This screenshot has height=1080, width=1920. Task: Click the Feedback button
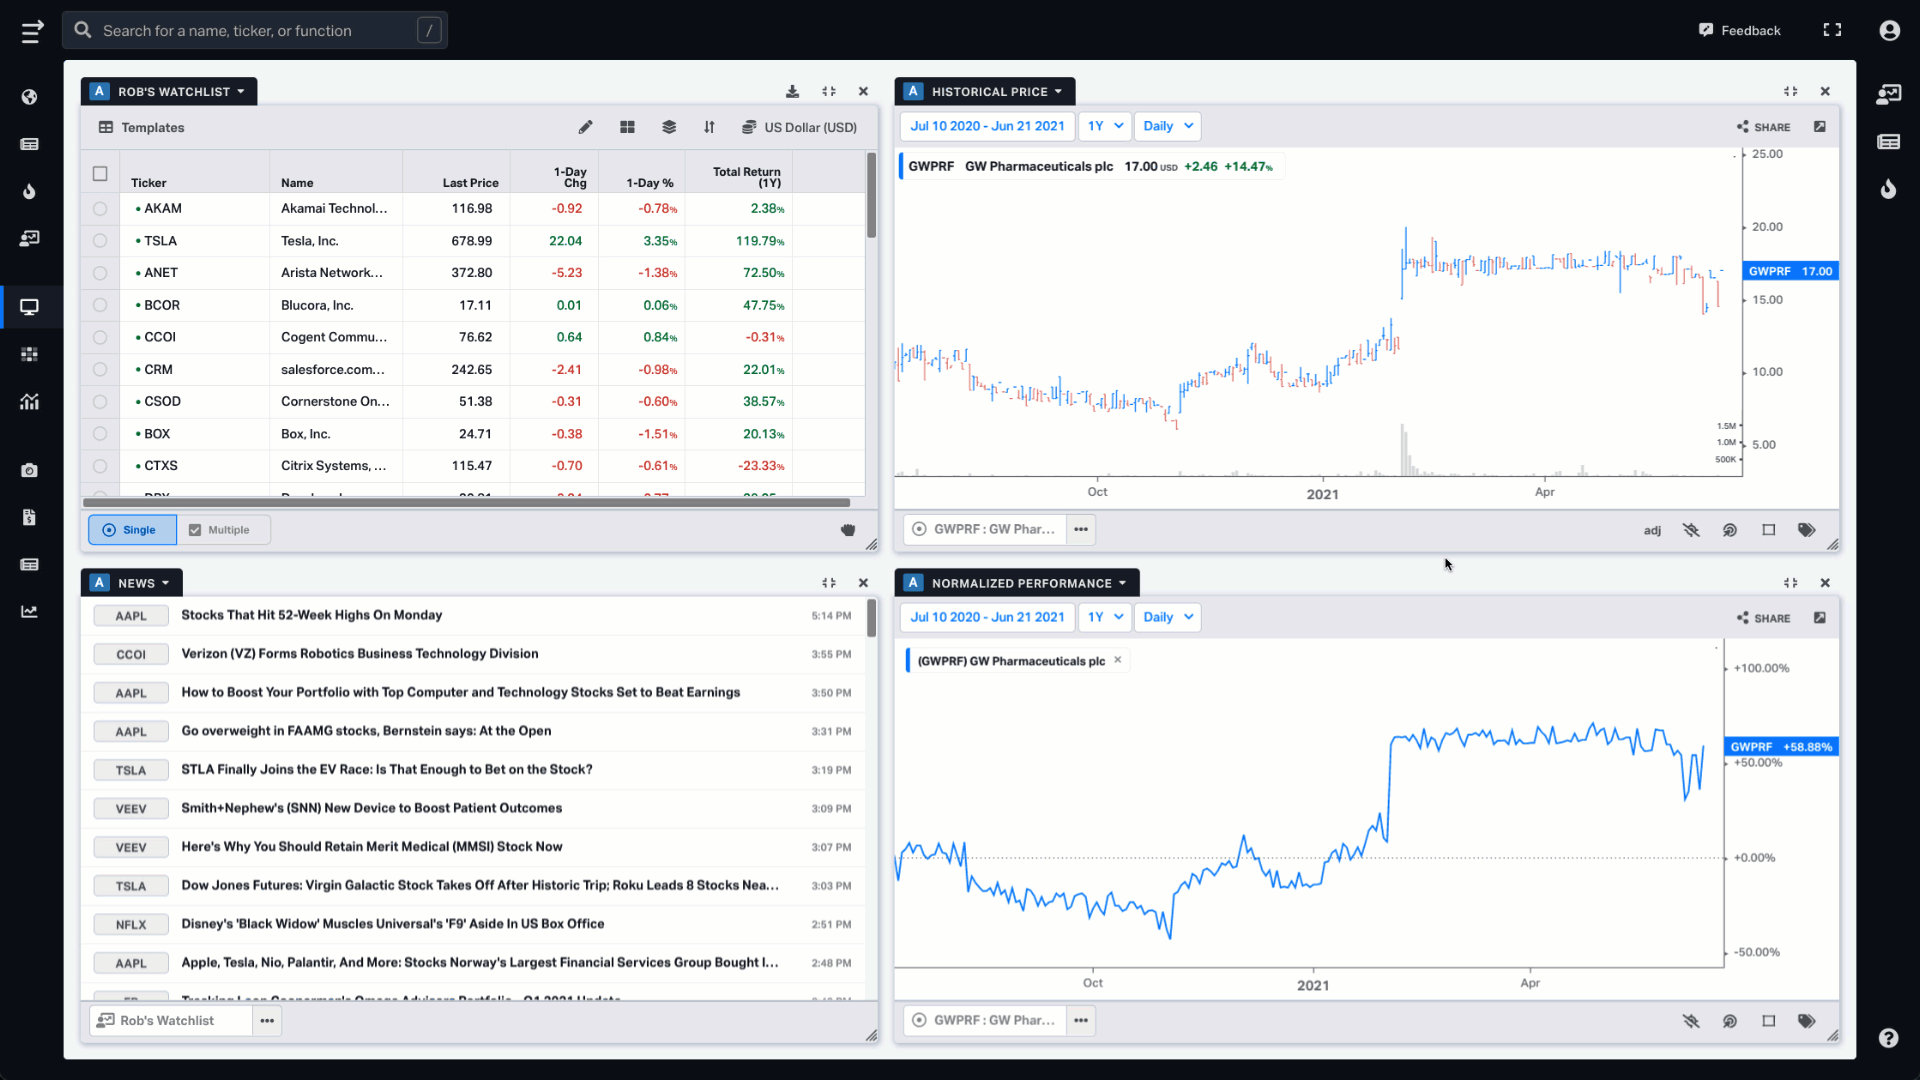pos(1739,30)
